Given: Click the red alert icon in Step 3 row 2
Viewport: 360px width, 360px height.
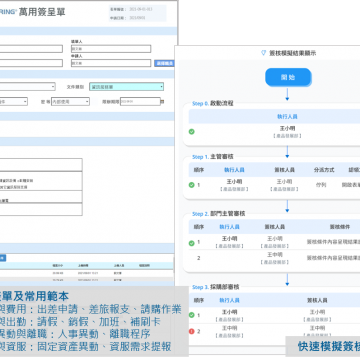Looking at the screenshot, I should click(x=192, y=331).
